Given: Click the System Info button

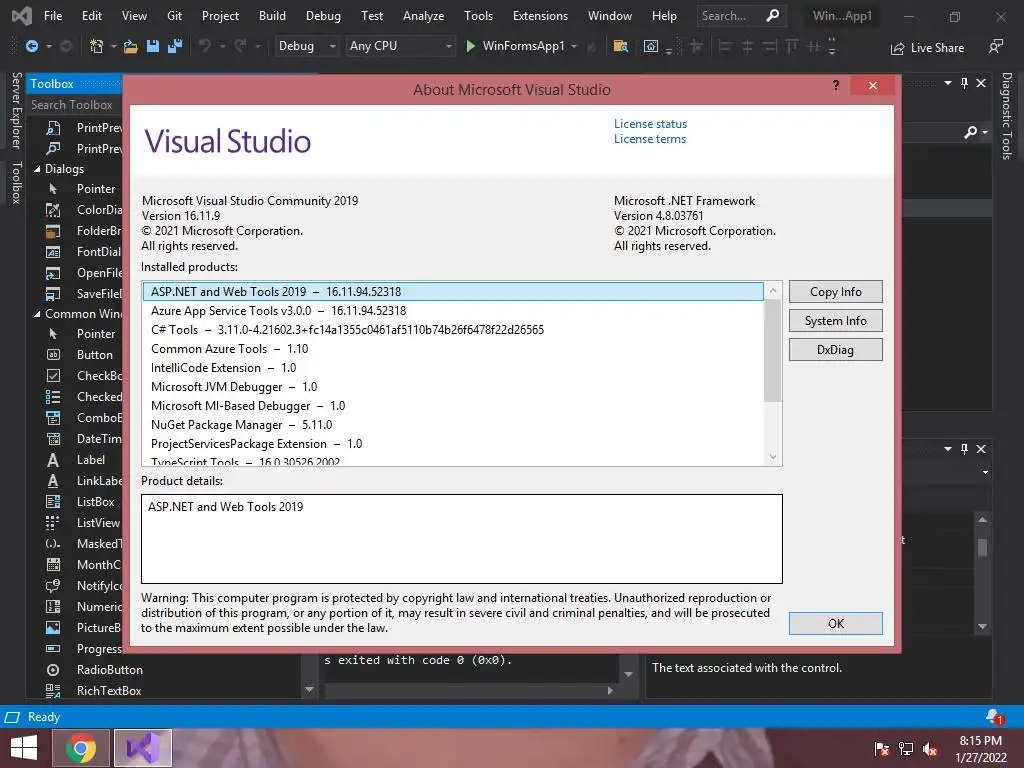Looking at the screenshot, I should tap(835, 321).
